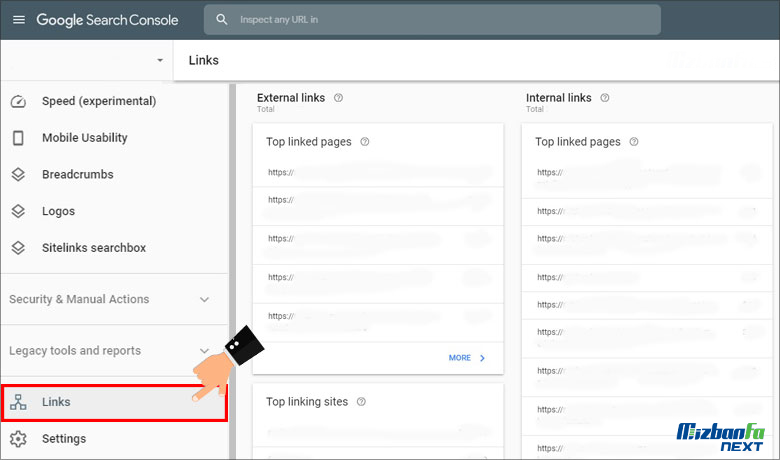
Task: Open the property selector dropdown arrow
Action: point(160,60)
